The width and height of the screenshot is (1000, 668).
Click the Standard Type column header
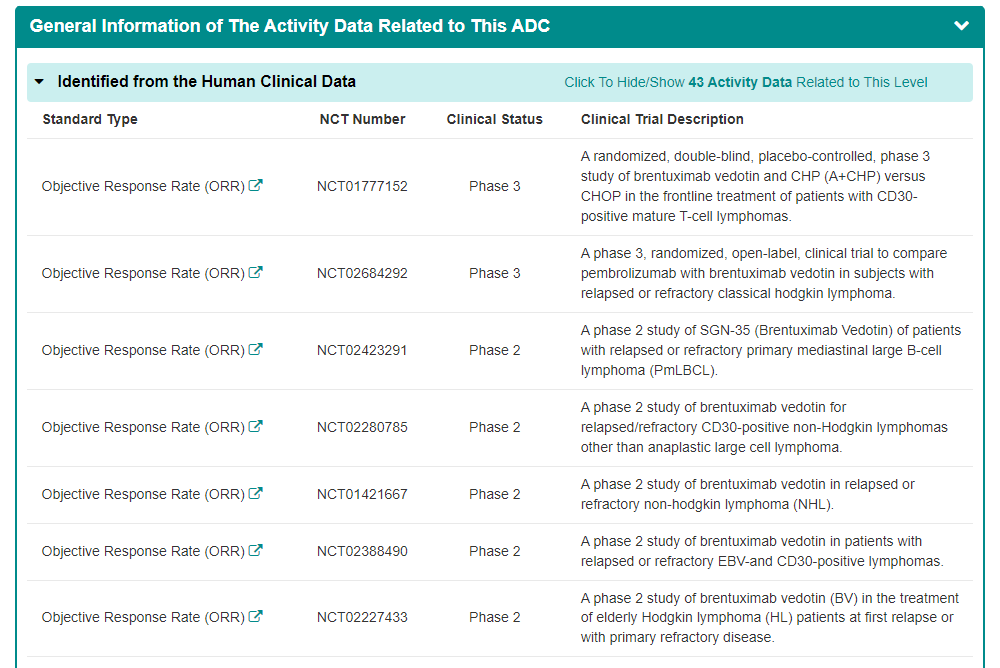90,119
